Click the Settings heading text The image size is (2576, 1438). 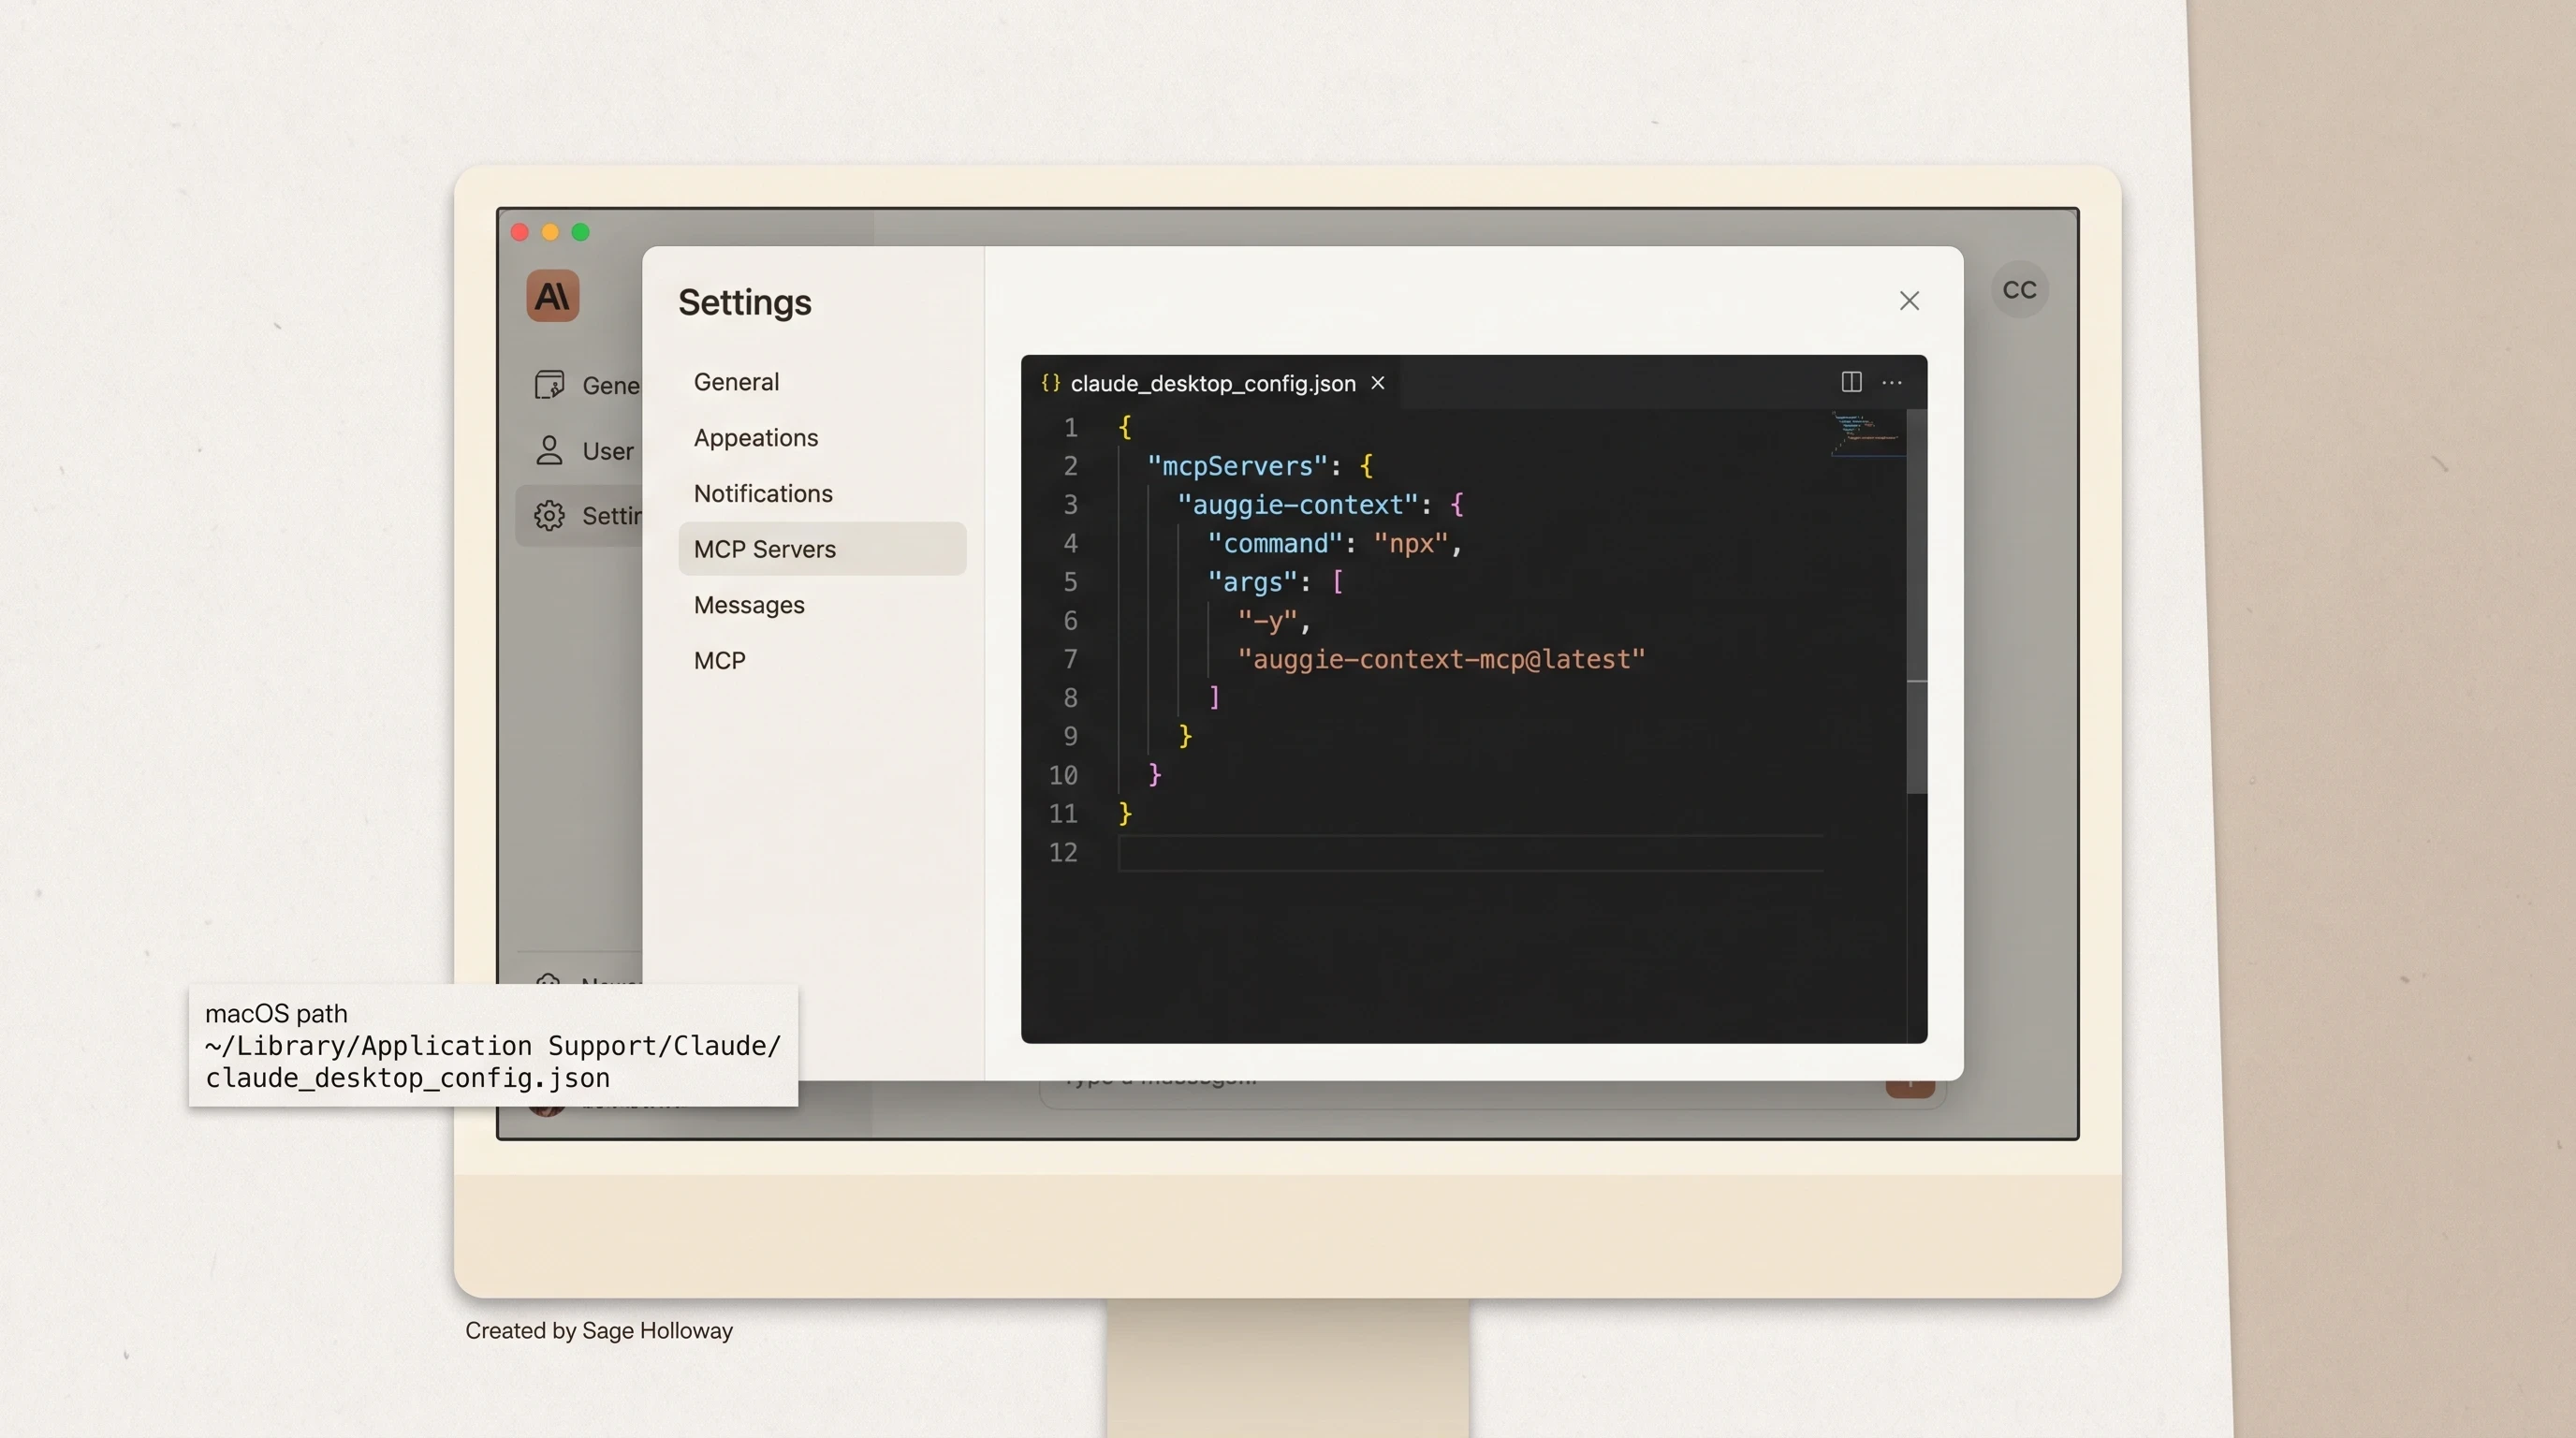pos(744,303)
